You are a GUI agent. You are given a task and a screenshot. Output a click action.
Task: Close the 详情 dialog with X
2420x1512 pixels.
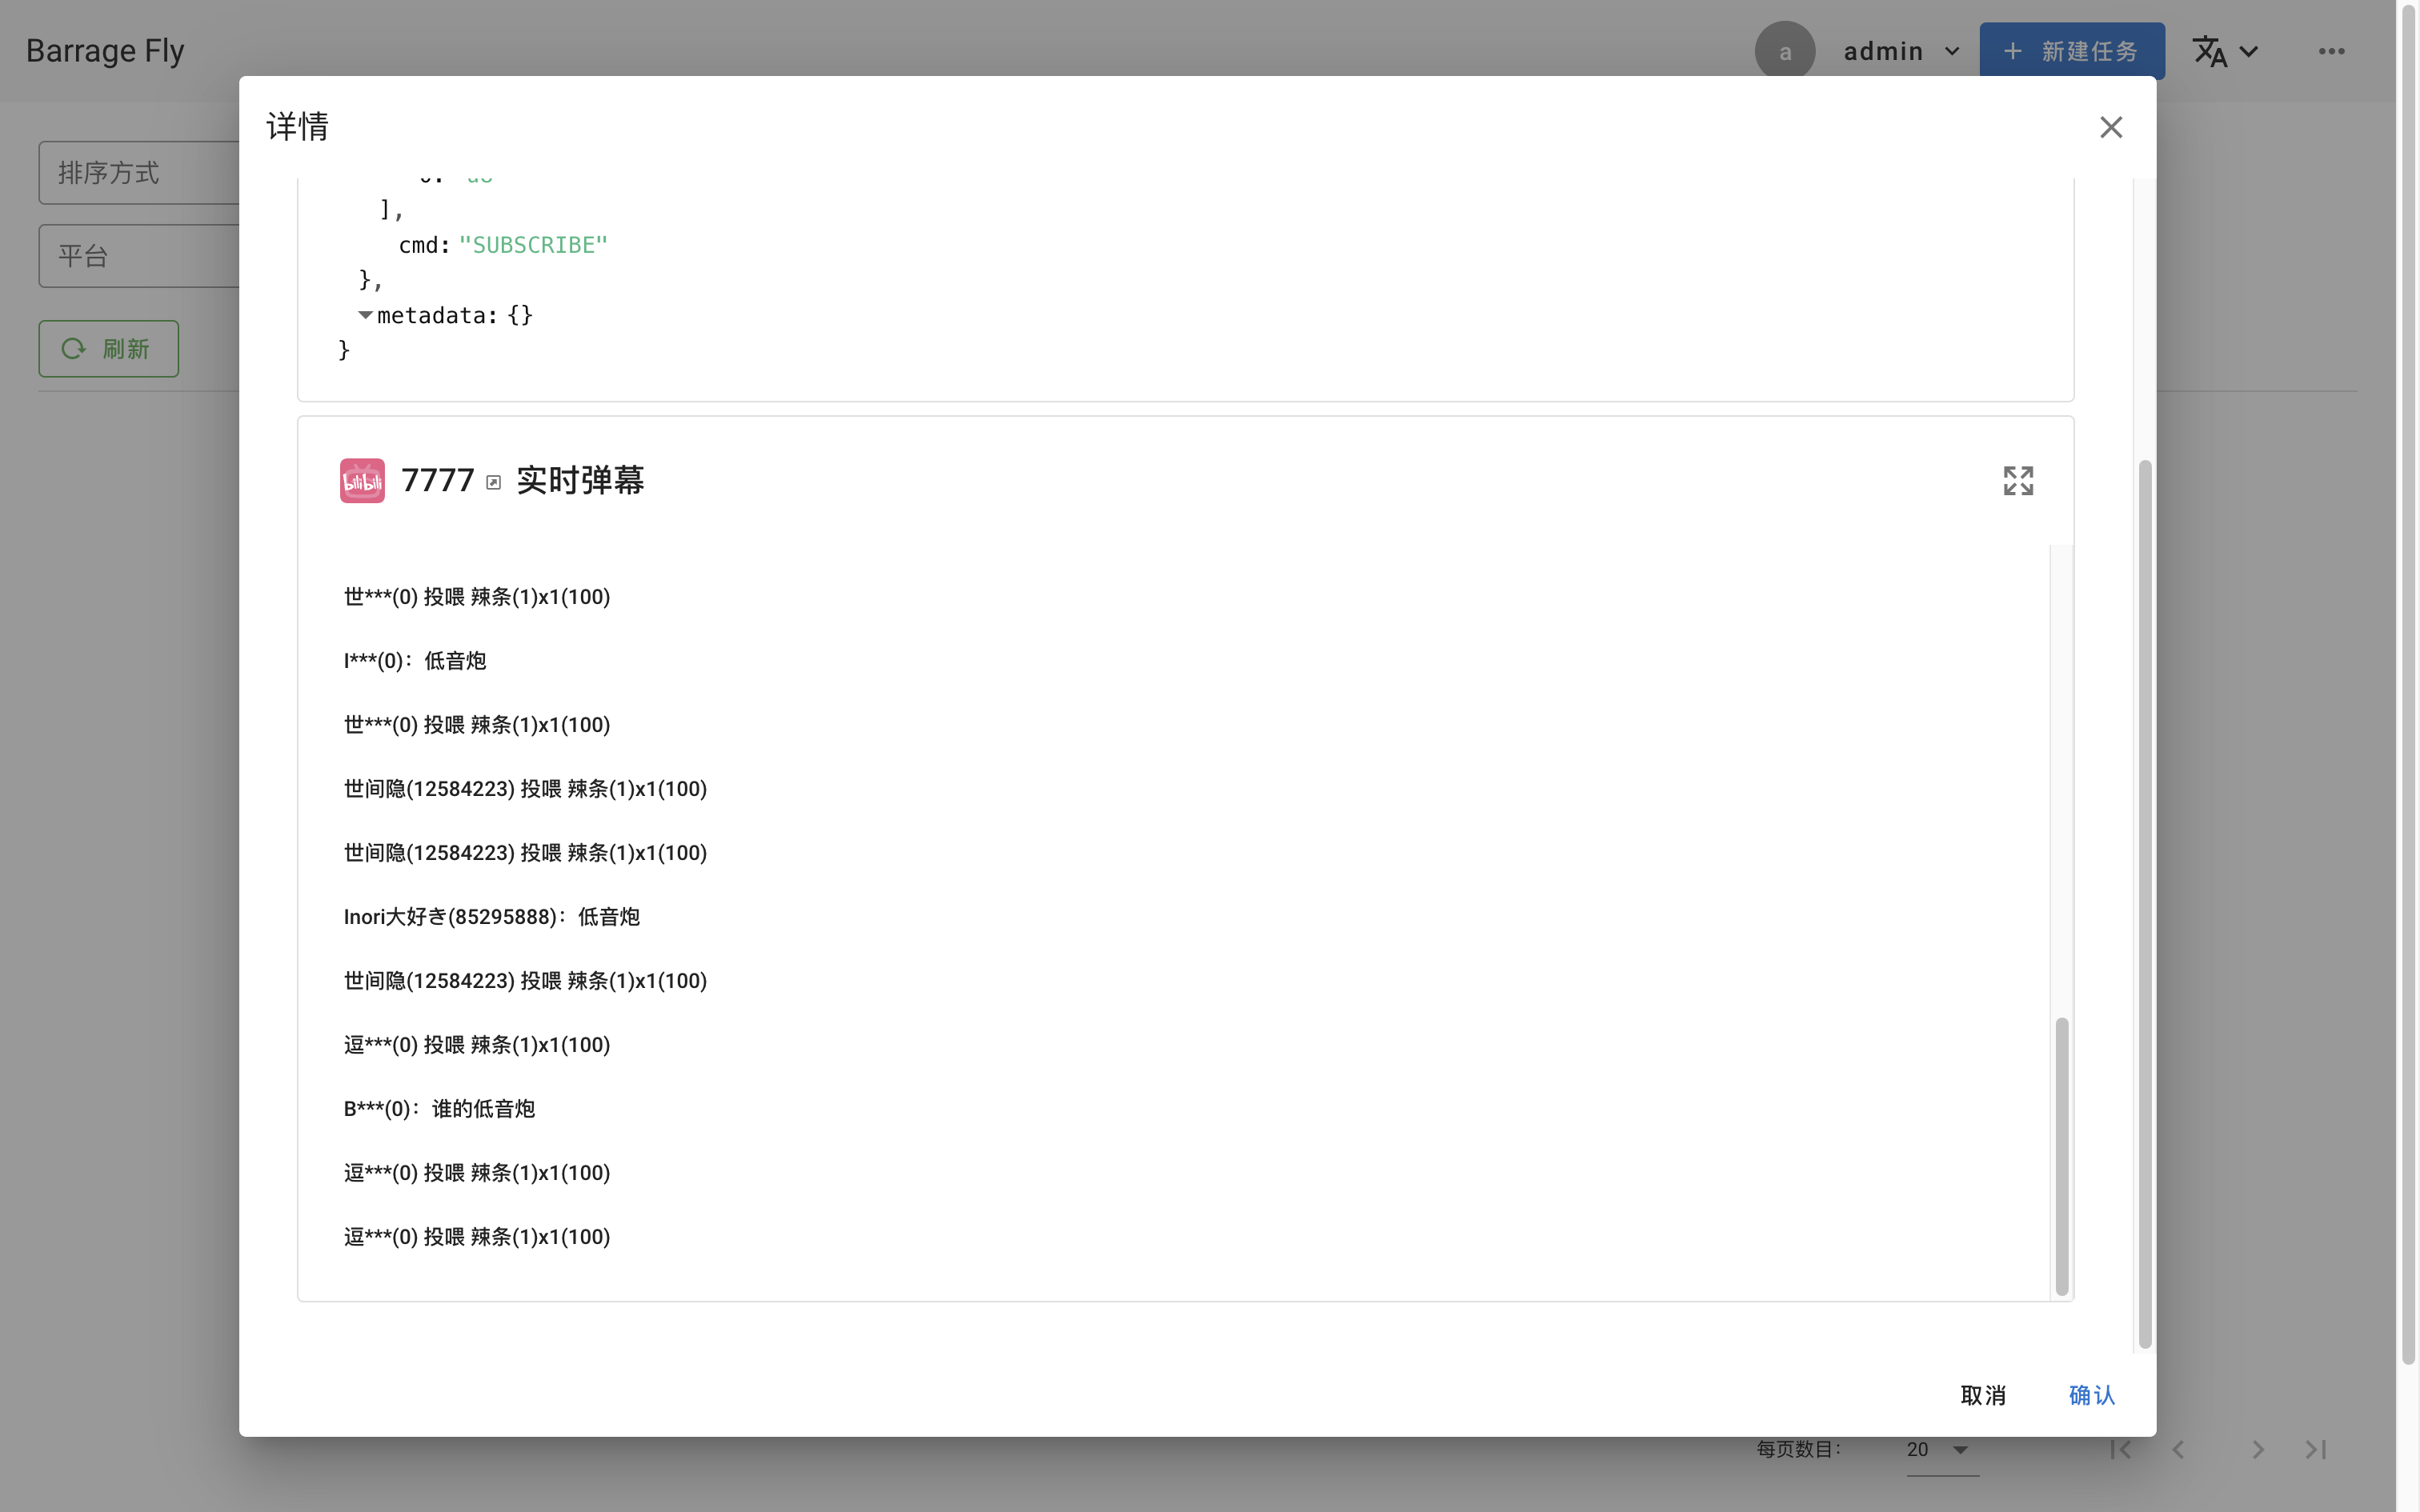tap(2110, 127)
